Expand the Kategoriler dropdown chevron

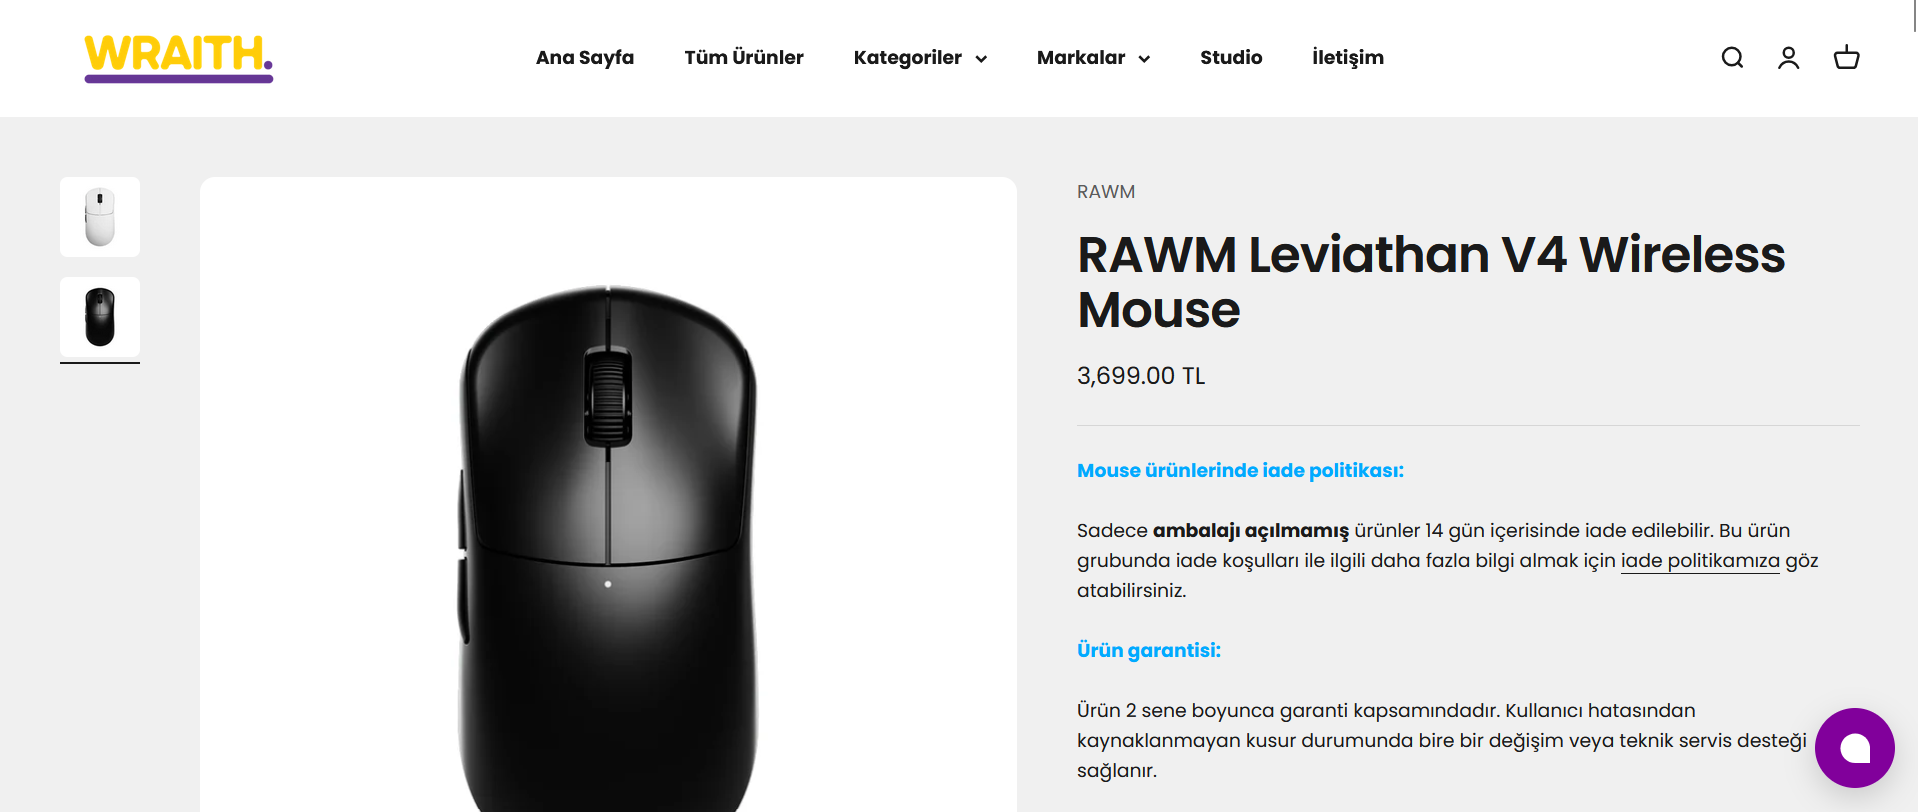(x=981, y=59)
